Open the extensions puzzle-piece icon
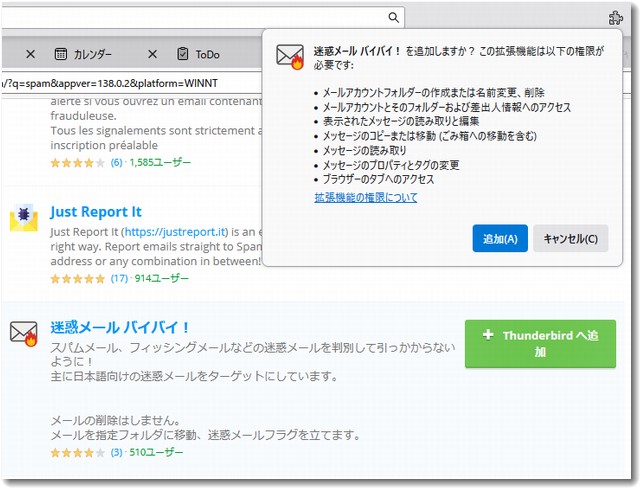Screen dimensions: 640x488 click(616, 18)
